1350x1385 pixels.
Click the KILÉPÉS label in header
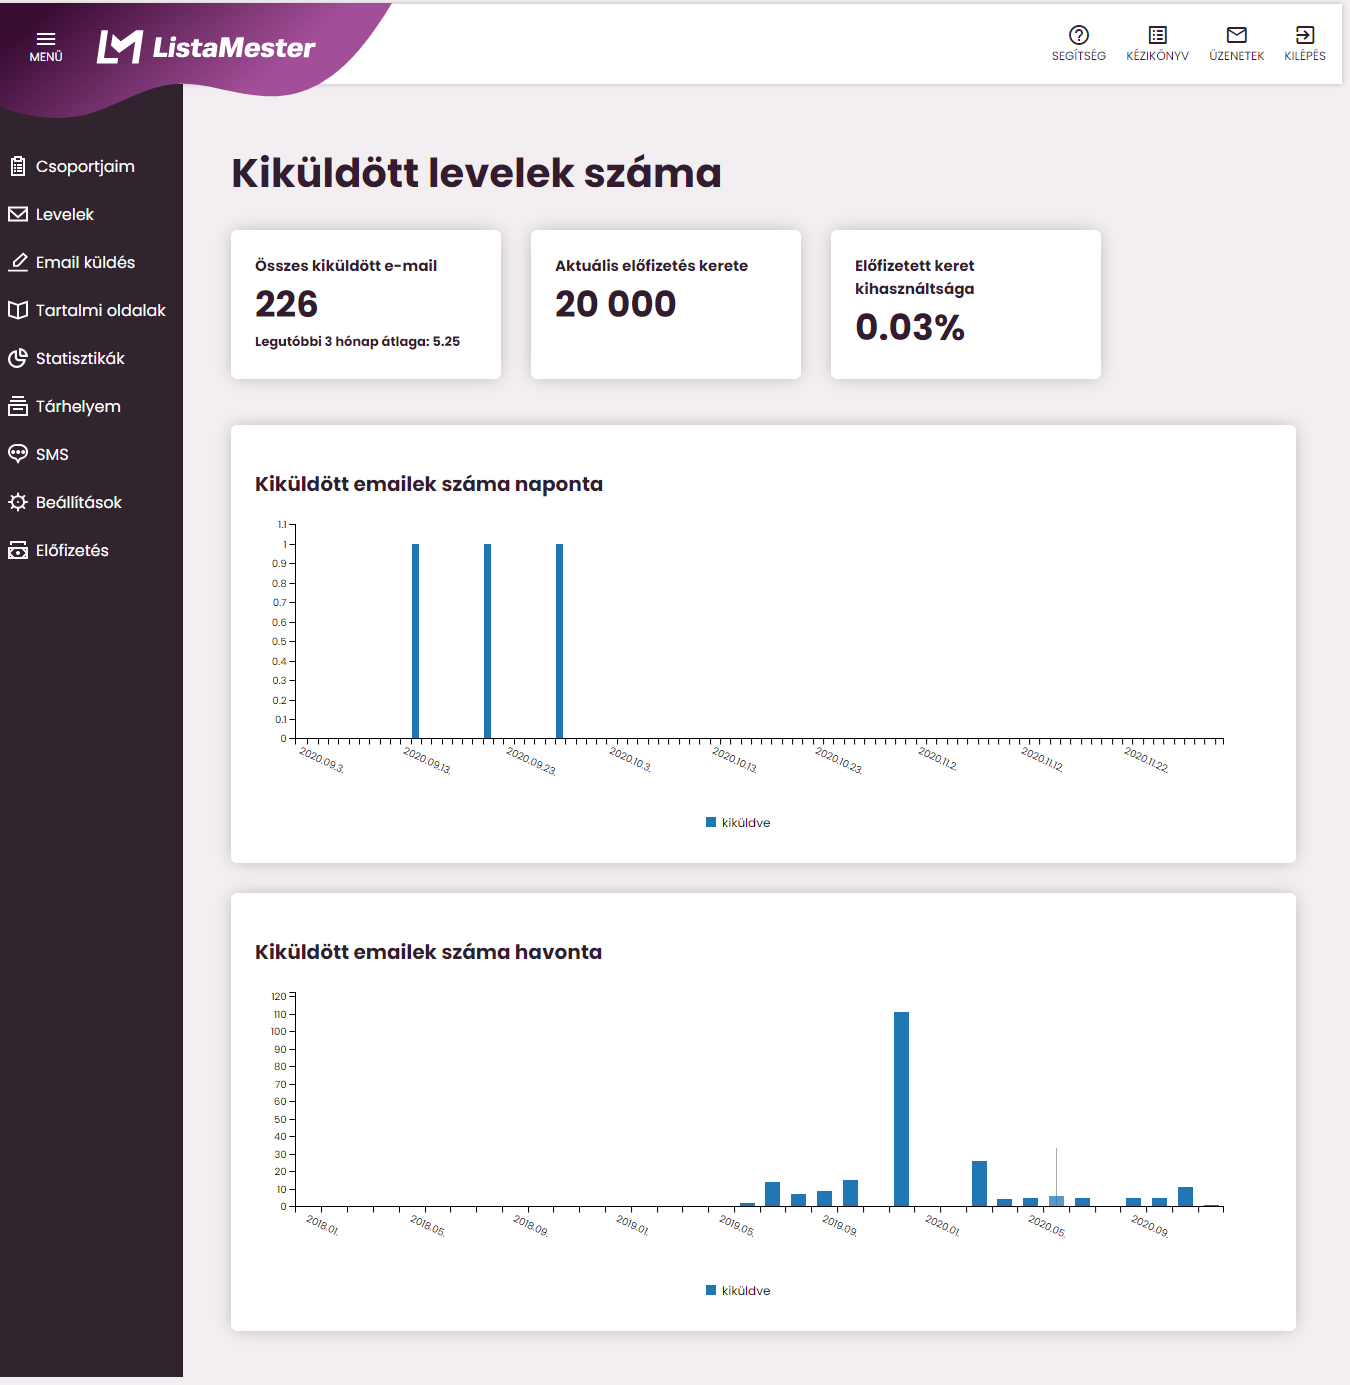[1305, 56]
